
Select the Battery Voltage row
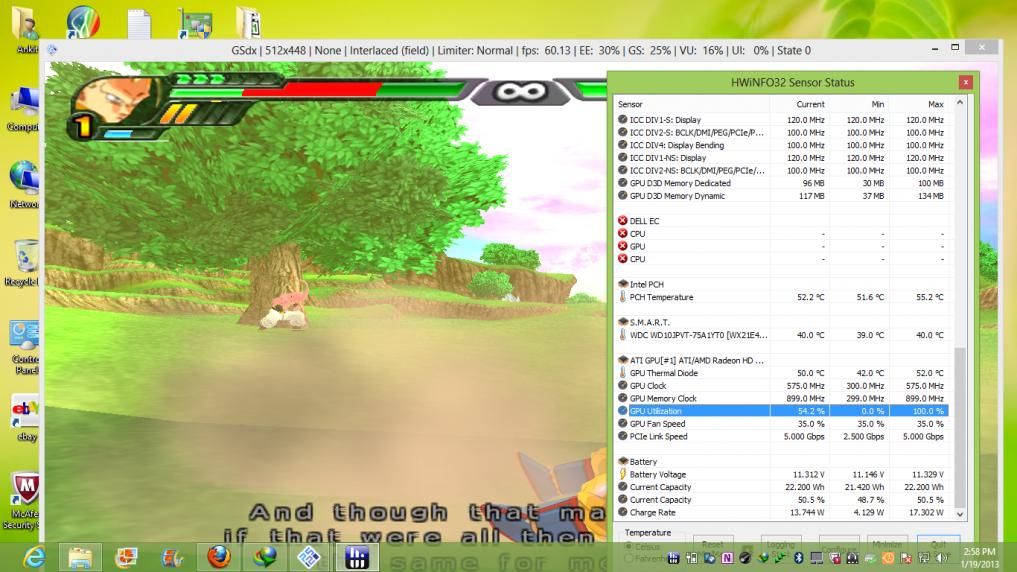coord(782,474)
